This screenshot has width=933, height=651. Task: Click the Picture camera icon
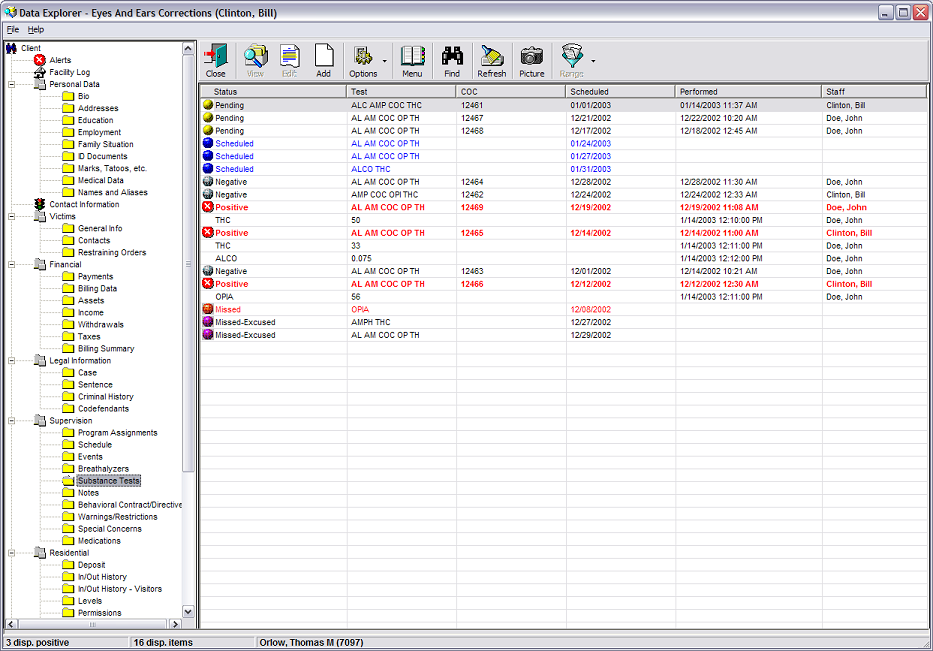(x=532, y=57)
